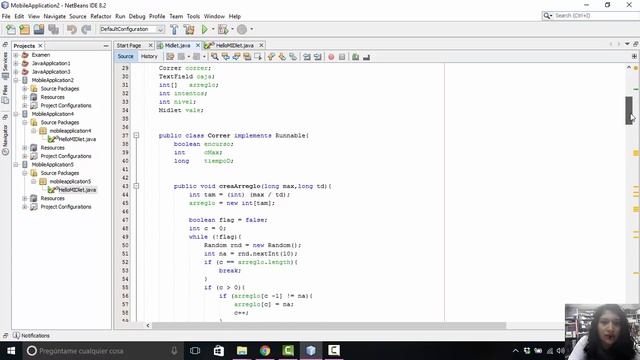This screenshot has width=640, height=360.
Task: Click the Previous Bookmark icon
Action: [271, 57]
